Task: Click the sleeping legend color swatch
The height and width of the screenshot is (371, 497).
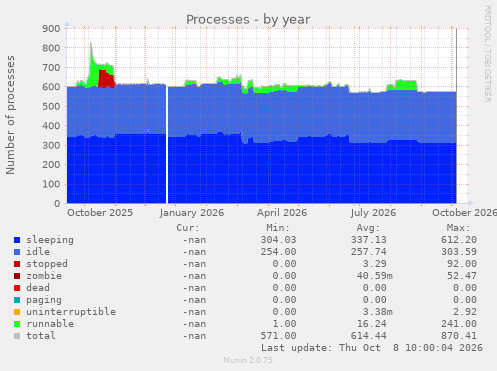Action: click(17, 240)
